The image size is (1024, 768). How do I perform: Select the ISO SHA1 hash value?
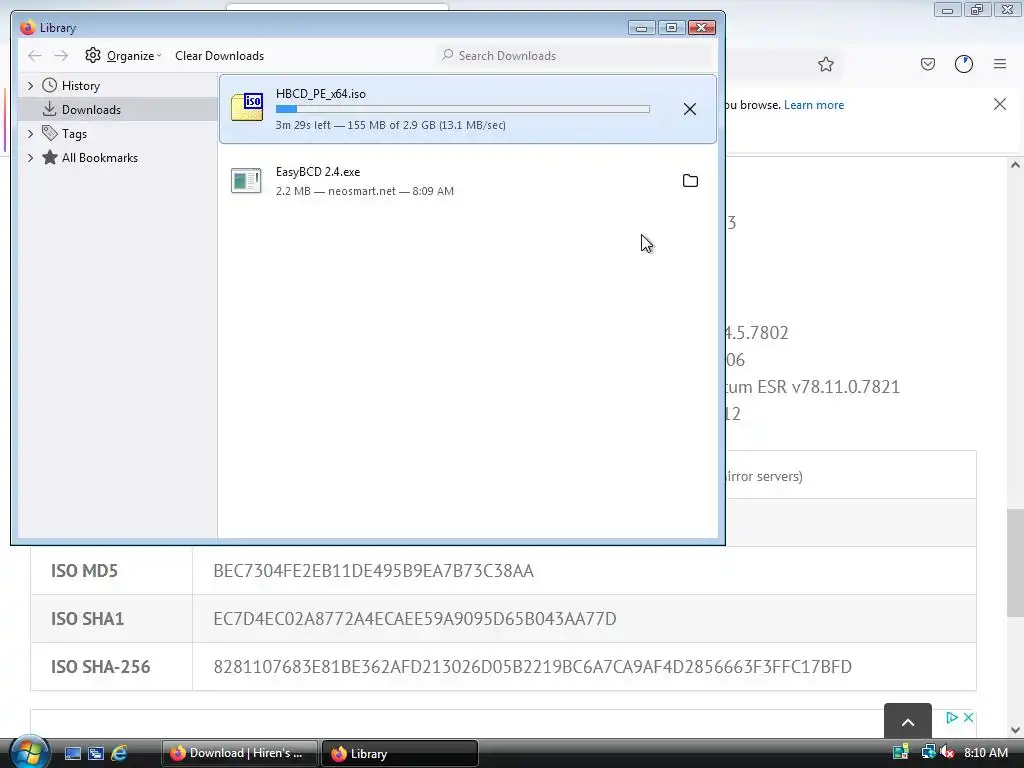pos(415,618)
